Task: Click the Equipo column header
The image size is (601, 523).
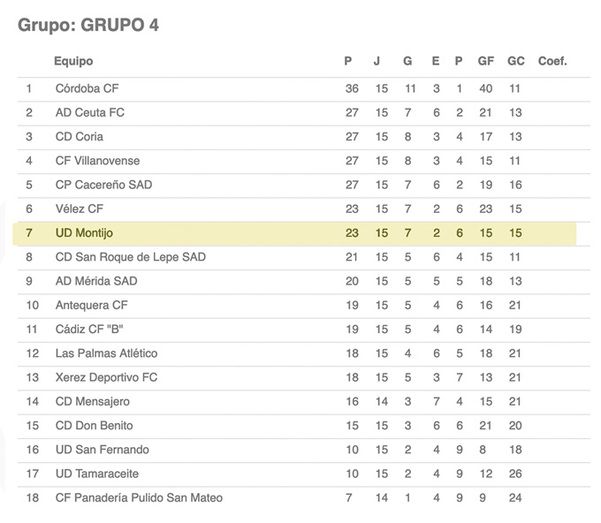Action: 73,61
